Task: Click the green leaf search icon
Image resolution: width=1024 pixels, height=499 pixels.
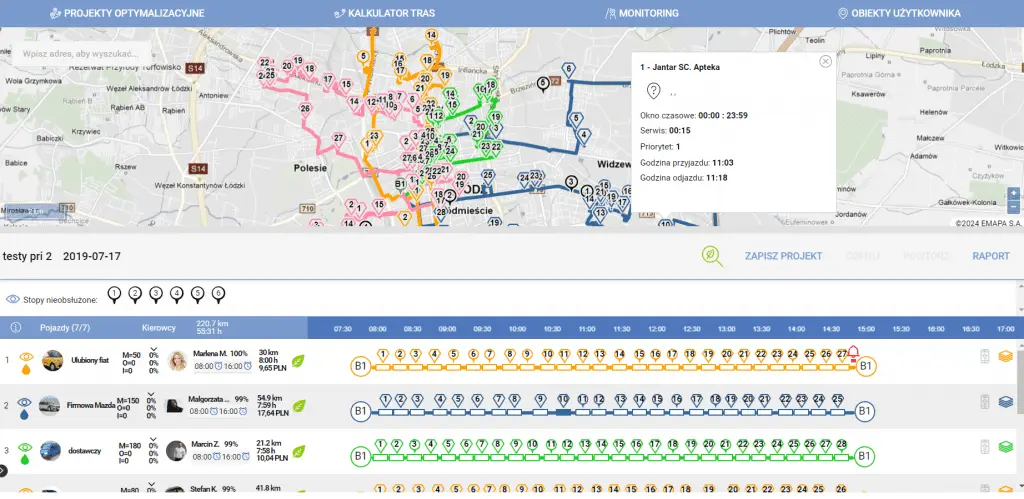Action: (x=712, y=256)
